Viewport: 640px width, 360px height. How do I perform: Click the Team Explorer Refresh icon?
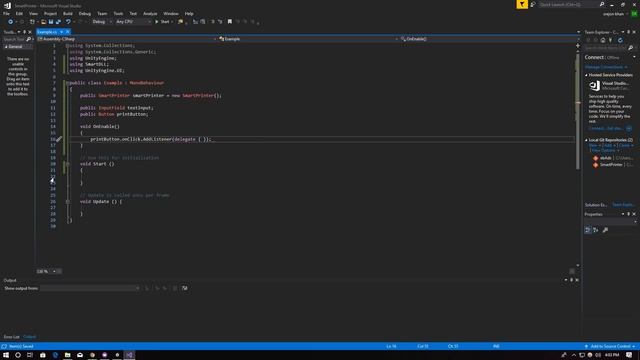620,40
